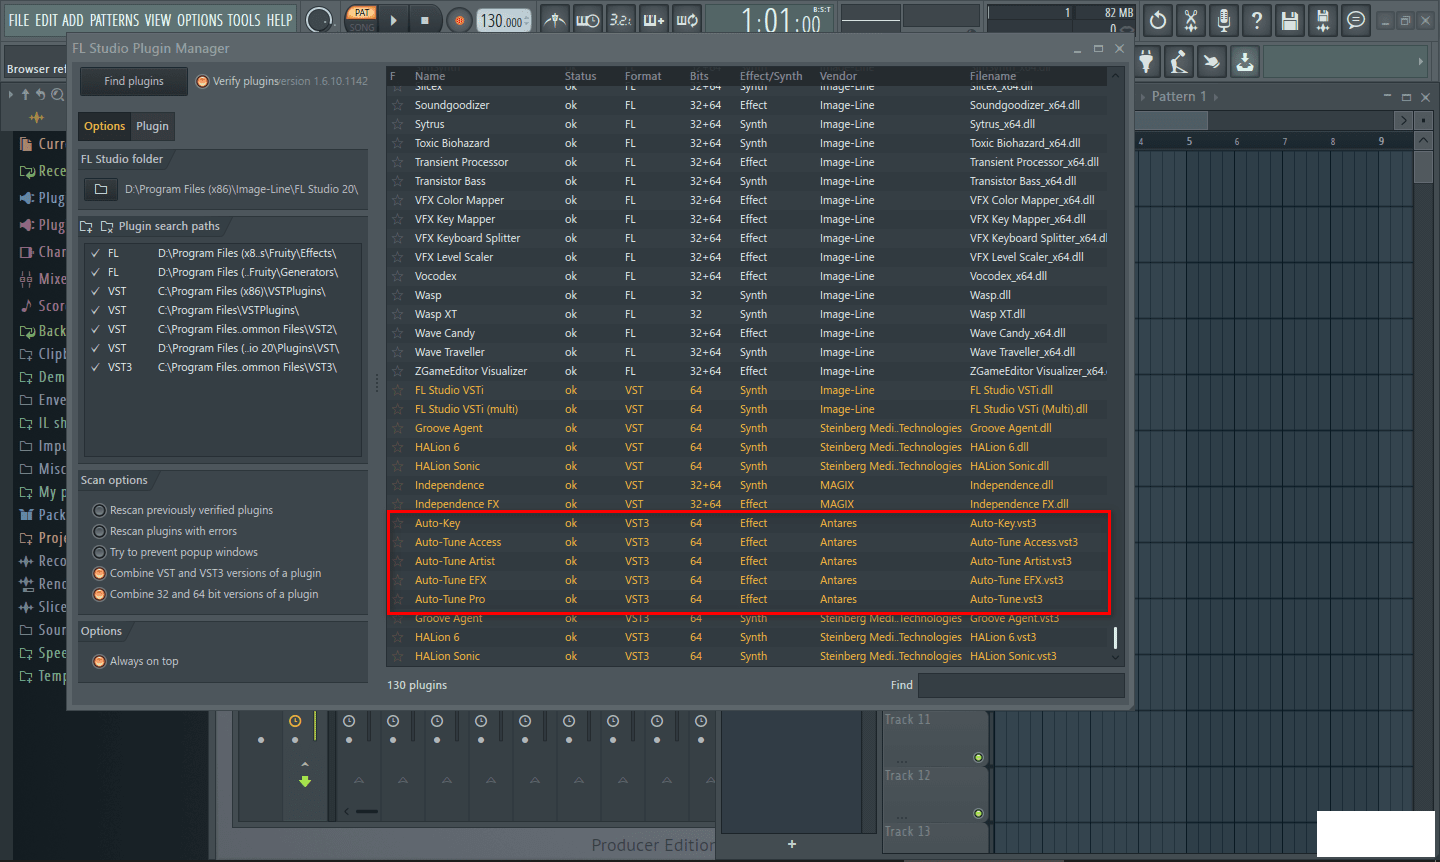Viewport: 1440px width, 862px height.
Task: Open the tempo tapper icon
Action: coord(1180,62)
